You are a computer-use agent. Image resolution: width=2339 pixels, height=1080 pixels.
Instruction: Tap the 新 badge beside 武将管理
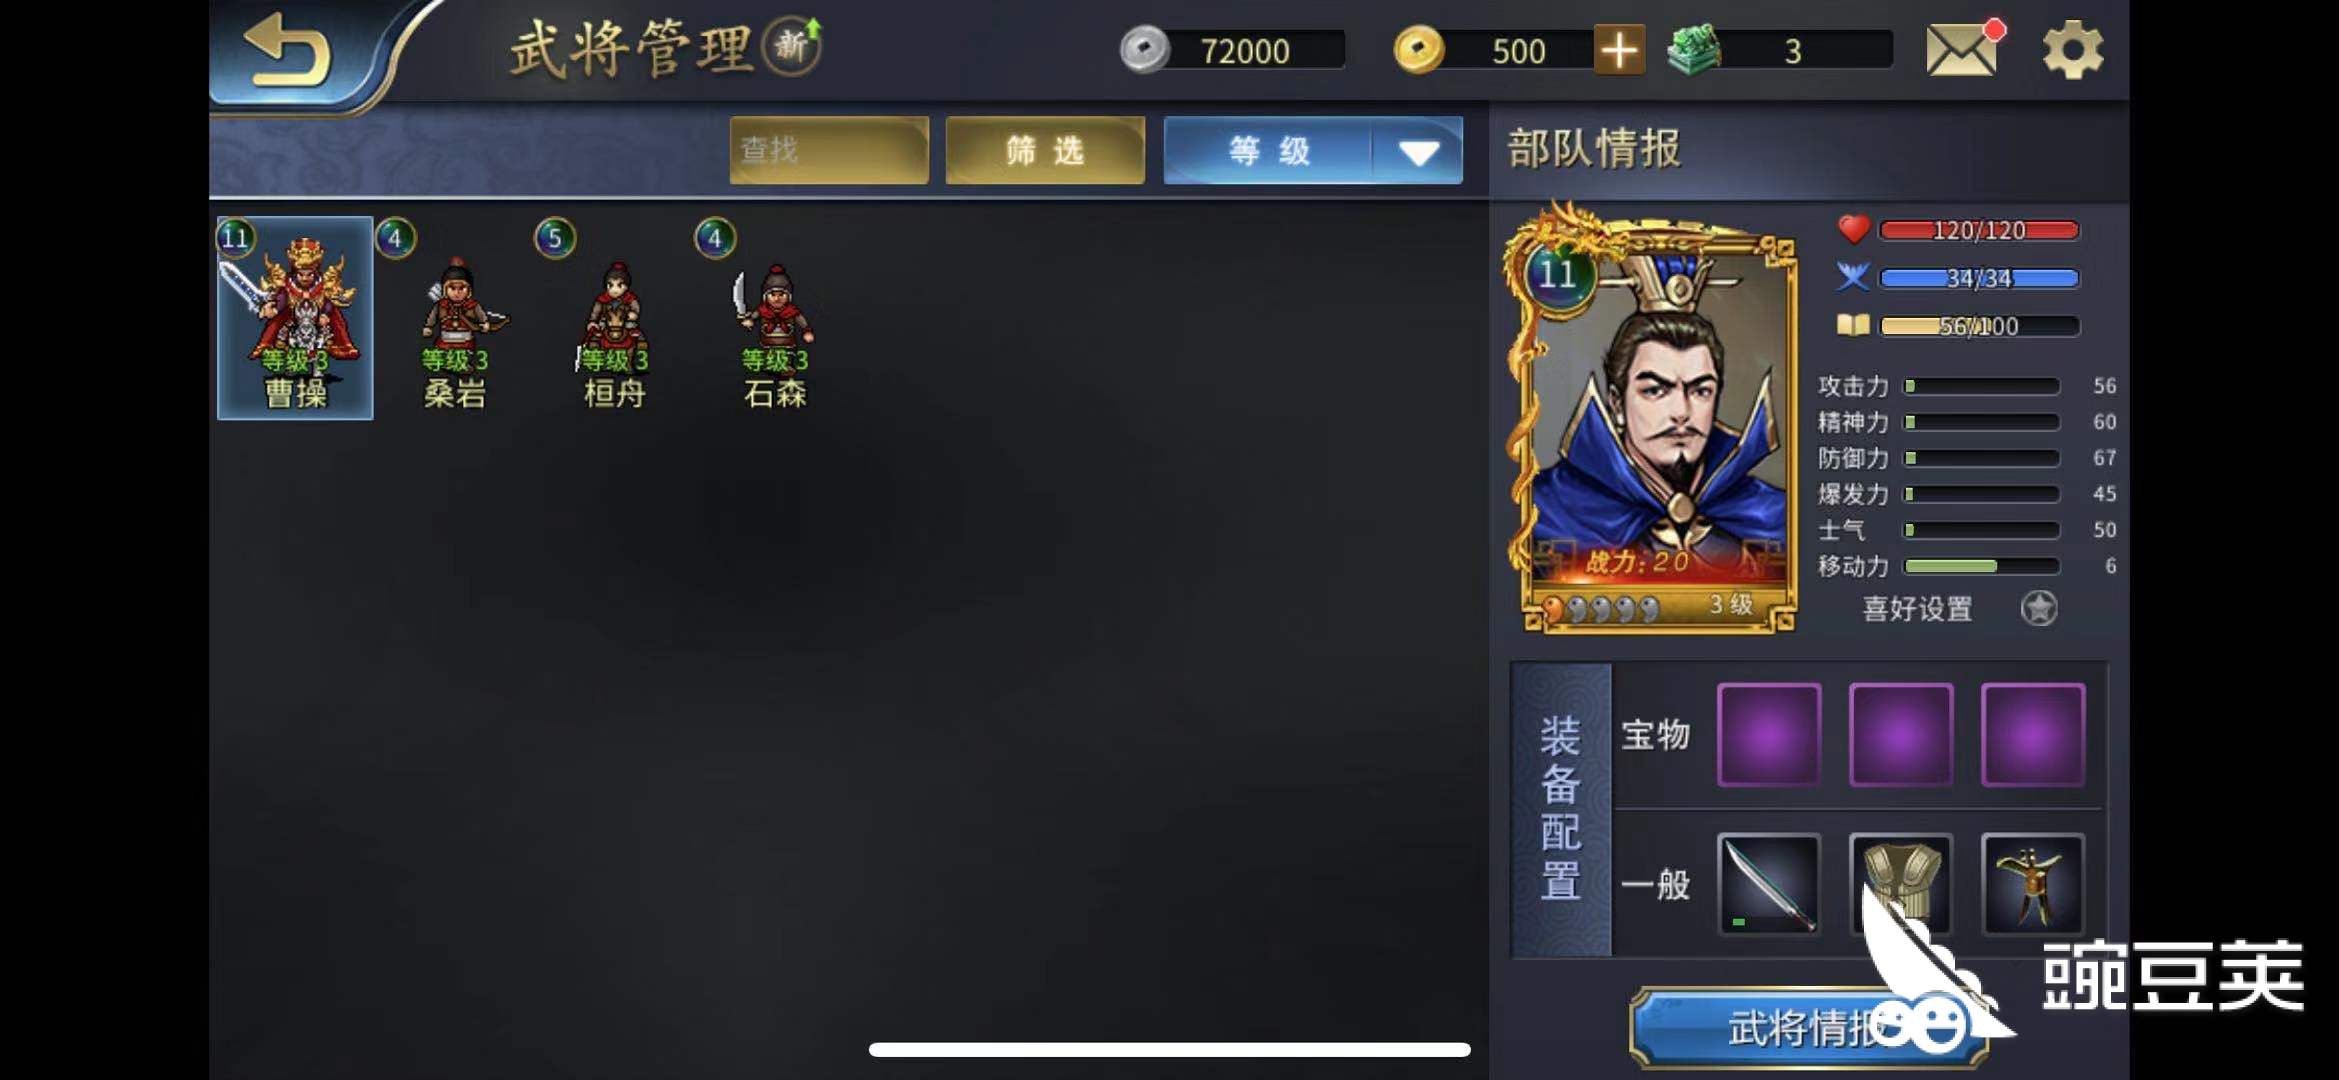[x=792, y=46]
